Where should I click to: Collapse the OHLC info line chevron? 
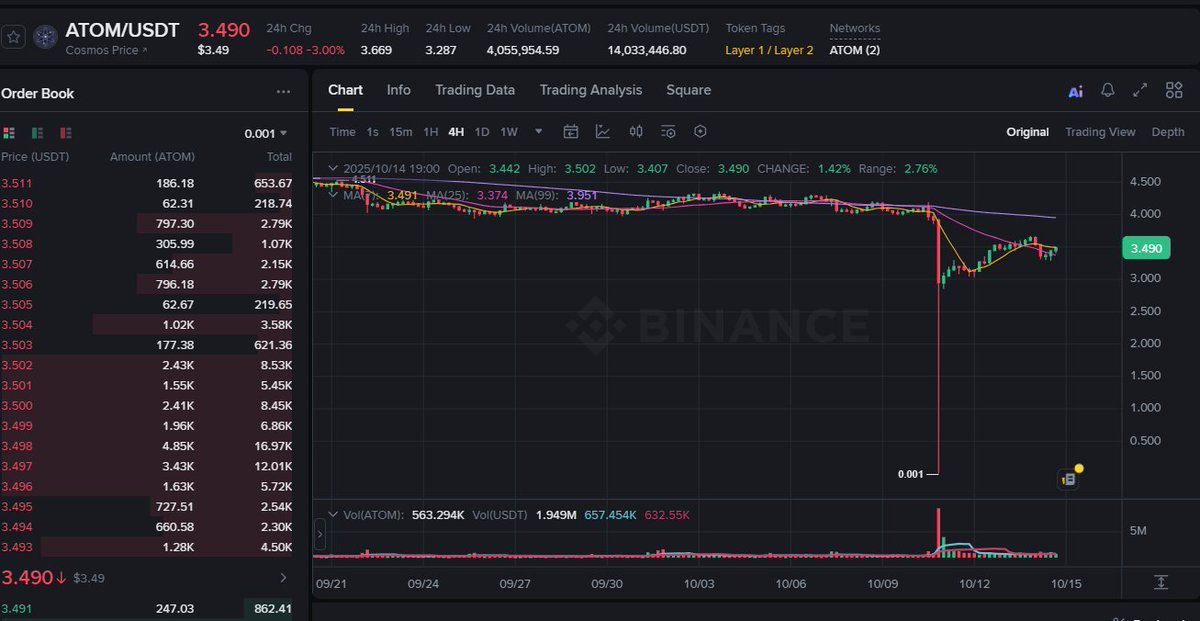point(333,169)
